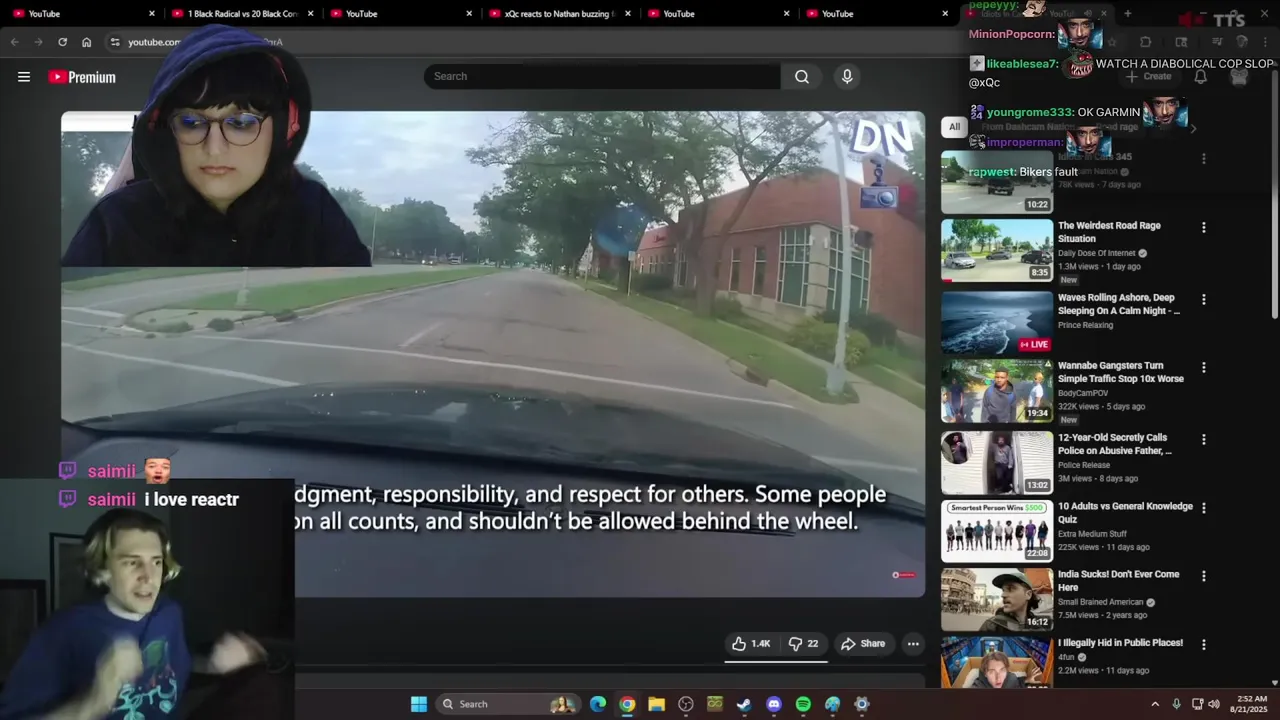Screen dimensions: 1280x720
Task: Open YouTube notifications bell
Action: pyautogui.click(x=1201, y=77)
